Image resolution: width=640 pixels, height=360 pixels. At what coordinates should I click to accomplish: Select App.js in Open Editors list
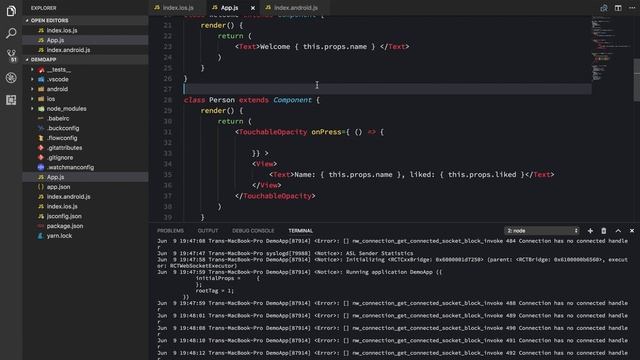pos(86,40)
